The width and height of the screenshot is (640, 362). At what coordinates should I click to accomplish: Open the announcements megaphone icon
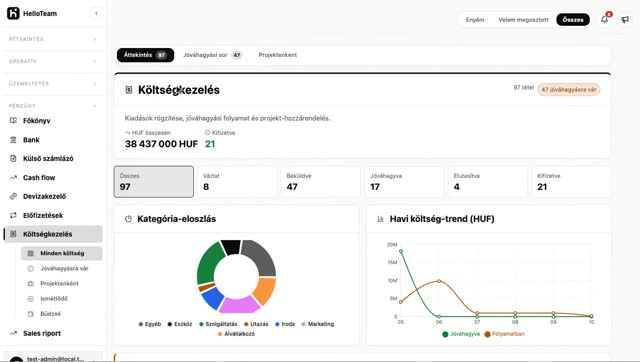click(x=625, y=19)
